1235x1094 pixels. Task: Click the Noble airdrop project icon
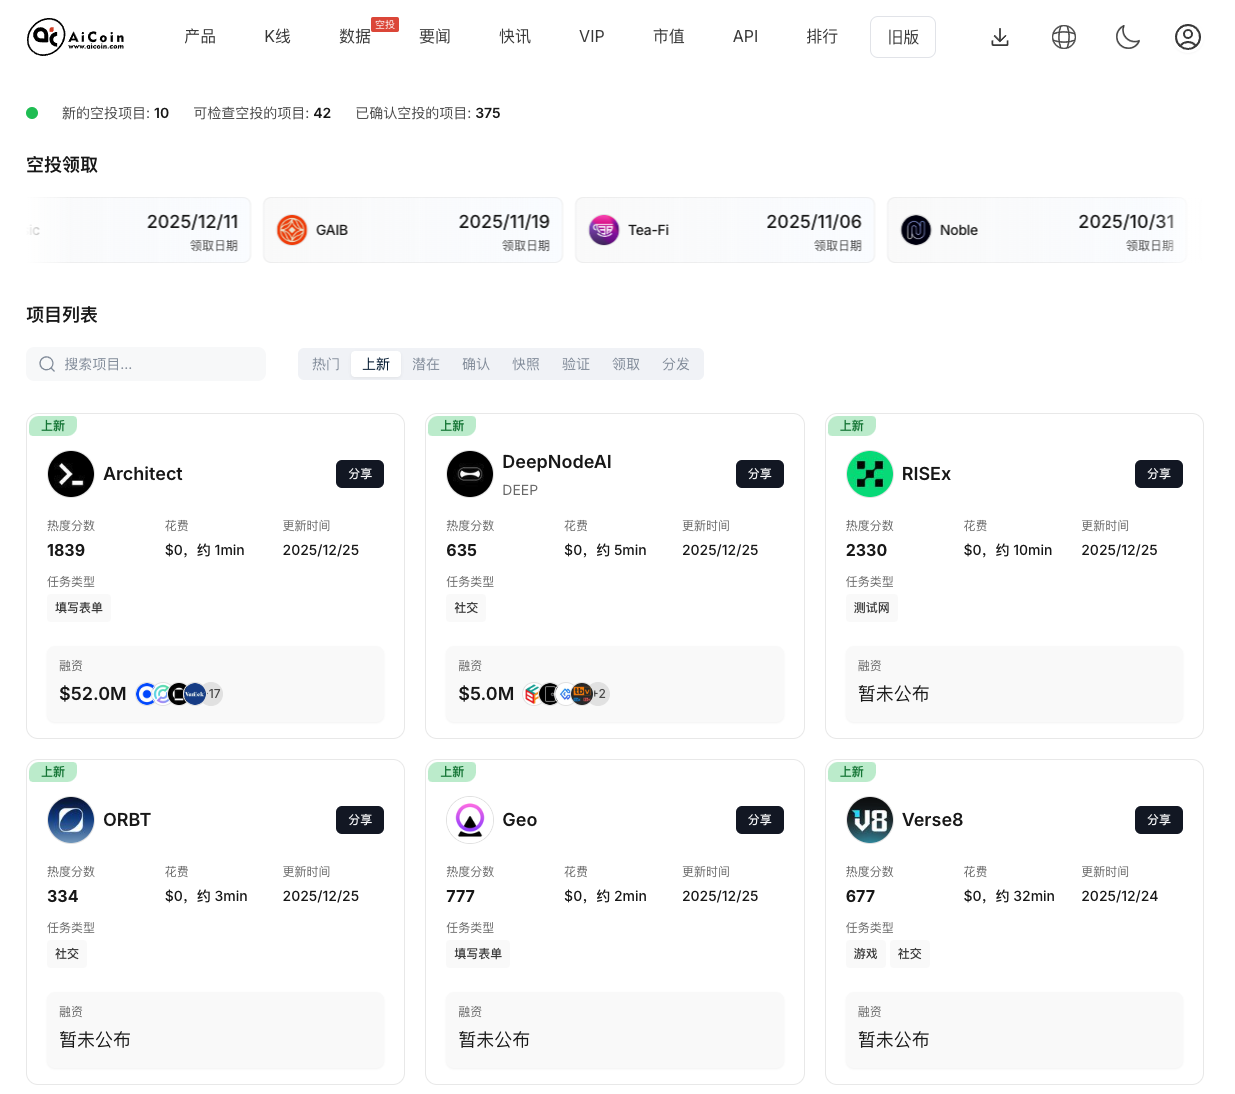915,229
